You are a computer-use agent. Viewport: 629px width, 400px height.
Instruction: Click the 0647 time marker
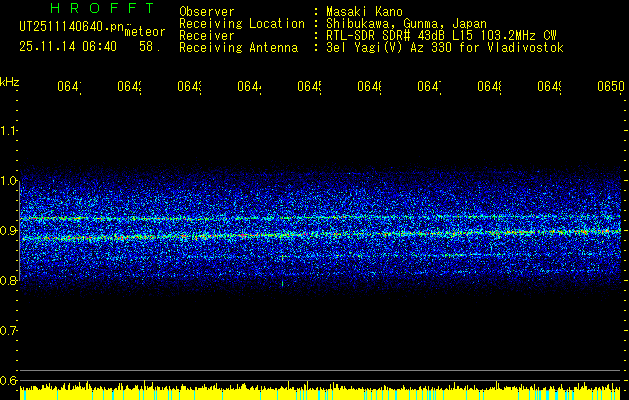click(429, 86)
